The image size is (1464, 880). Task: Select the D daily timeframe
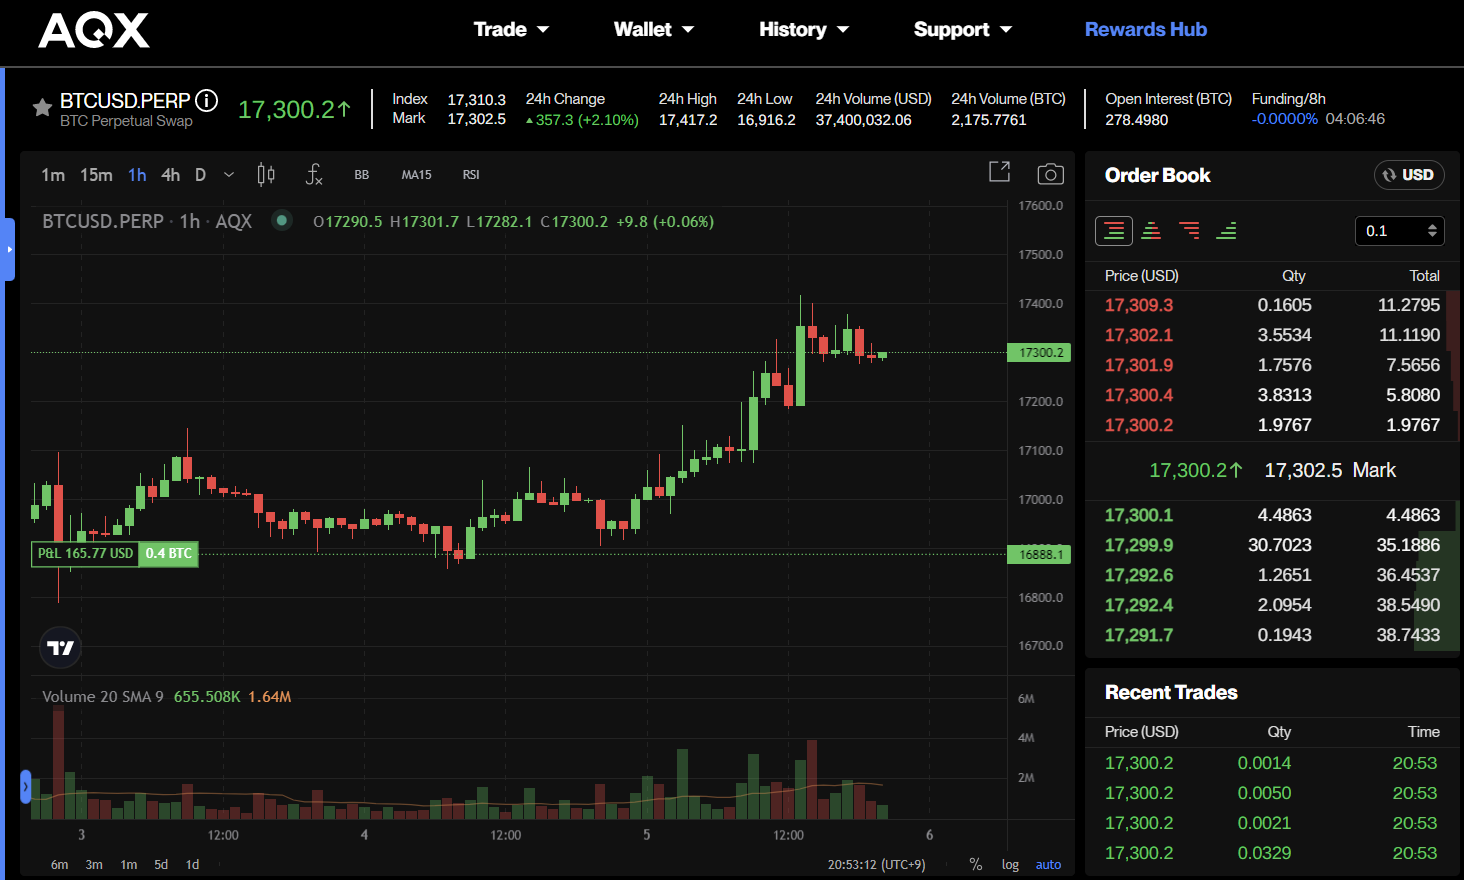(200, 175)
